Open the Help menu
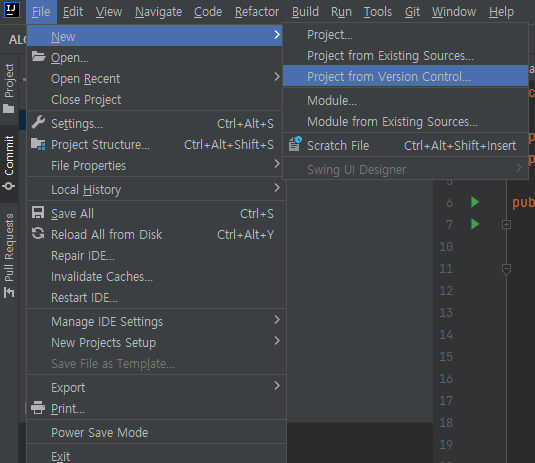 tap(501, 12)
